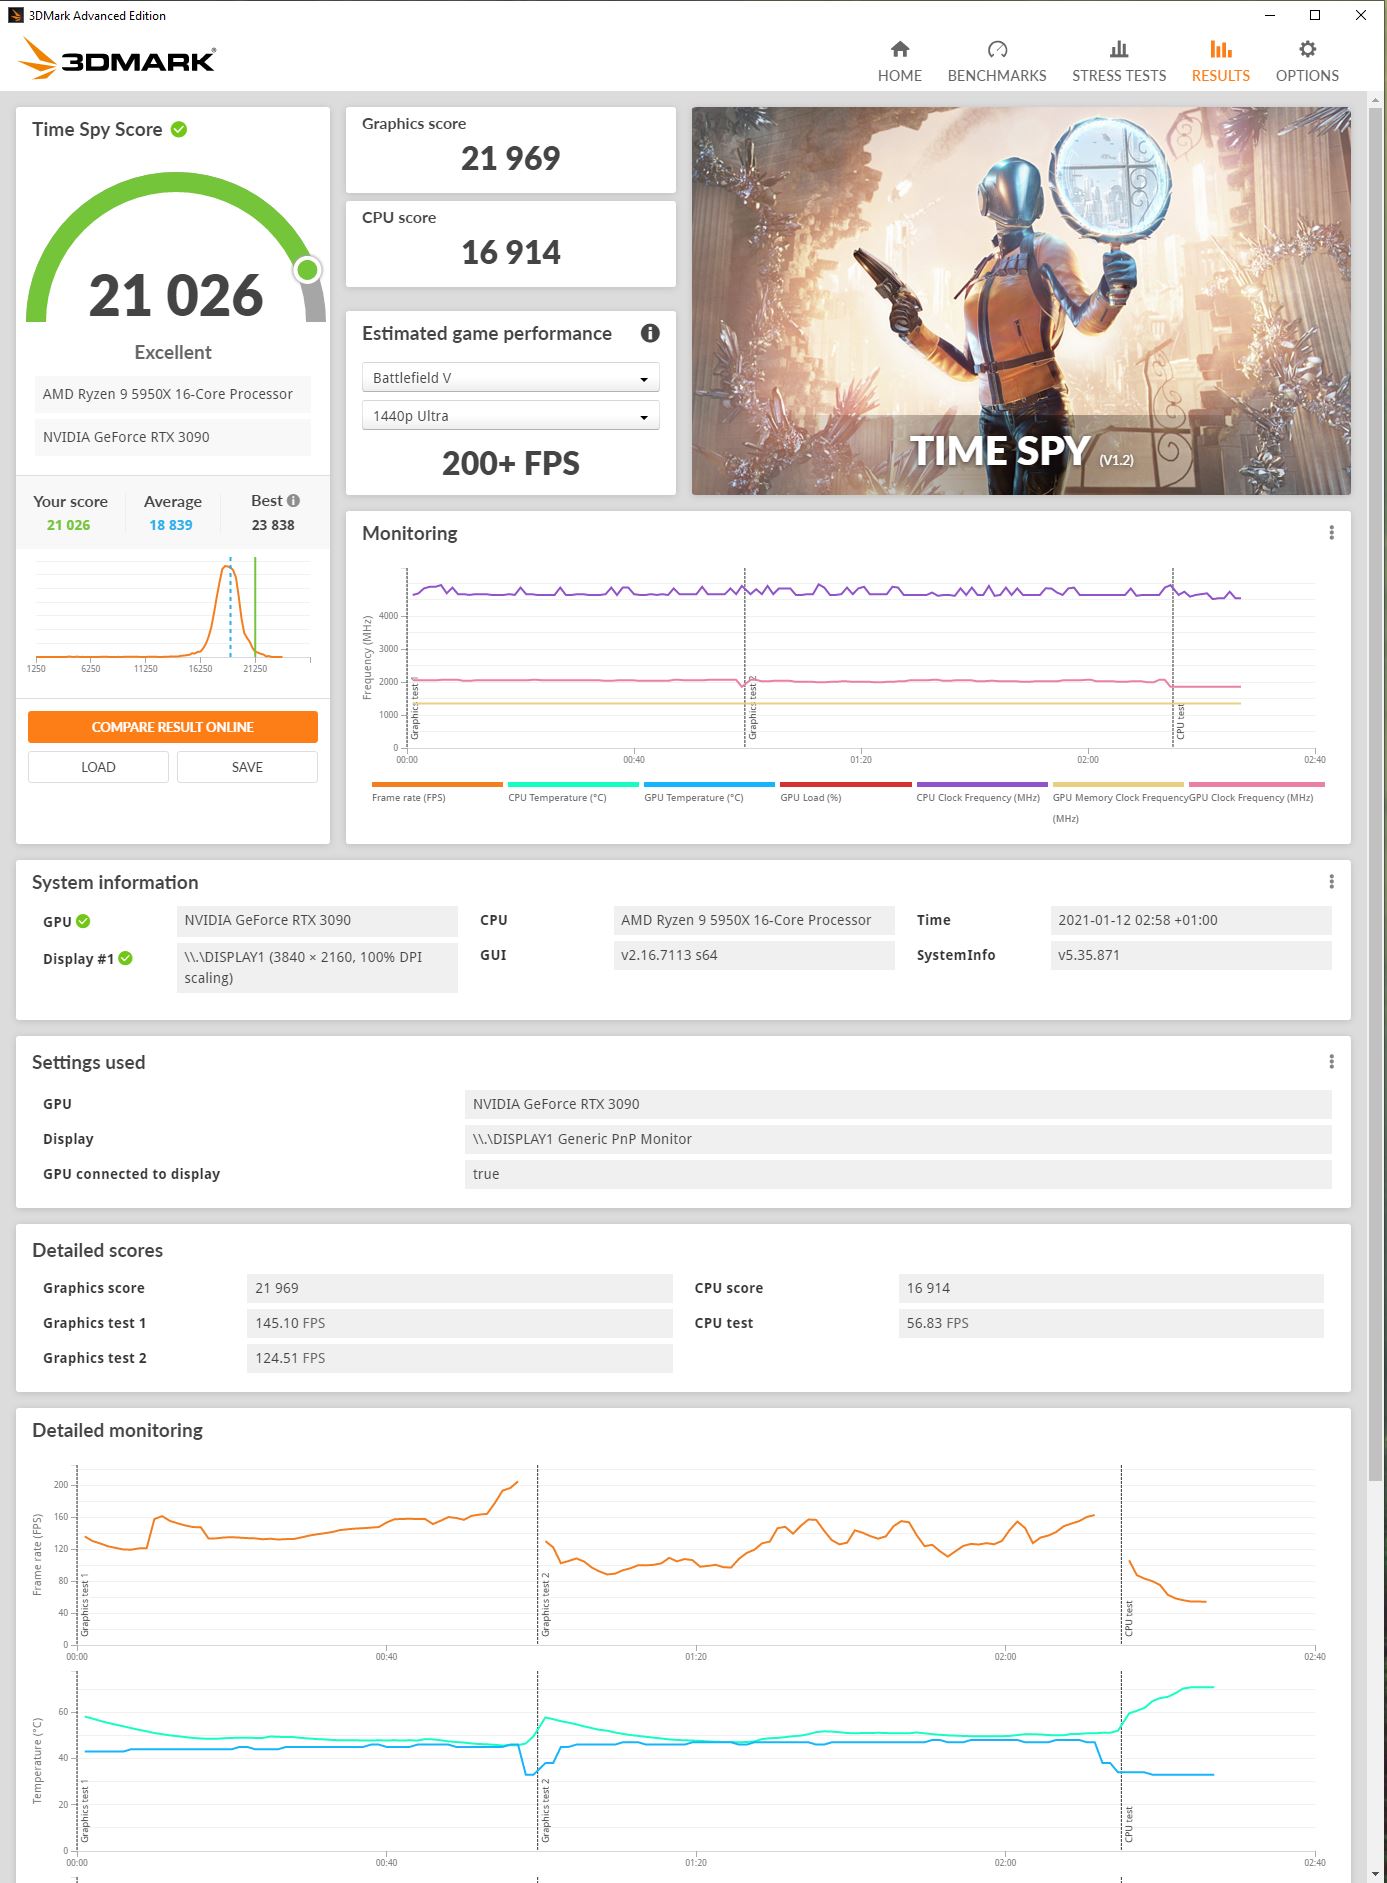The image size is (1387, 1883).
Task: Go to the Home page icon
Action: 899,49
